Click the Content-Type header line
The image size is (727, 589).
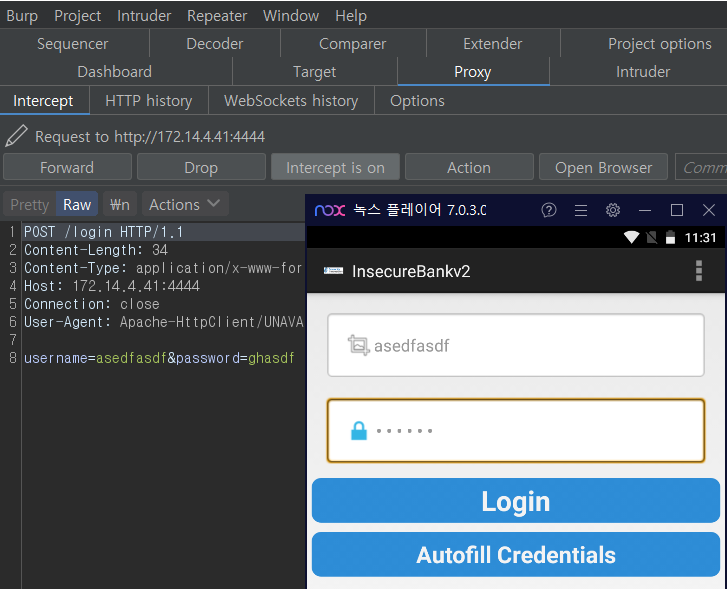pyautogui.click(x=163, y=268)
